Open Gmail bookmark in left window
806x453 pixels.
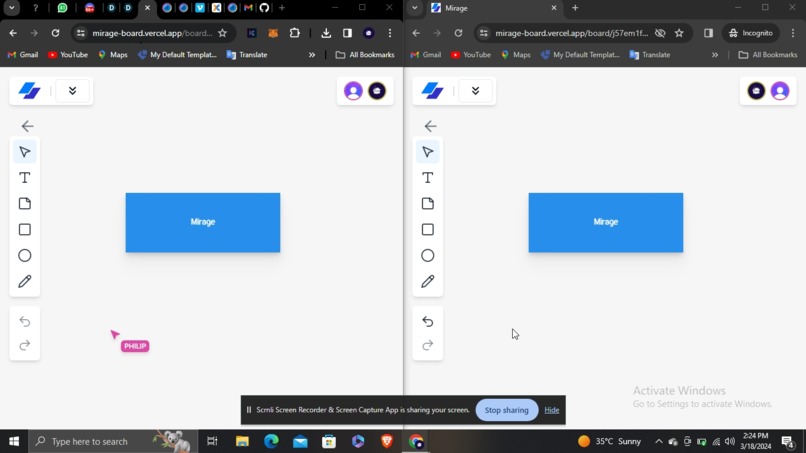click(23, 55)
